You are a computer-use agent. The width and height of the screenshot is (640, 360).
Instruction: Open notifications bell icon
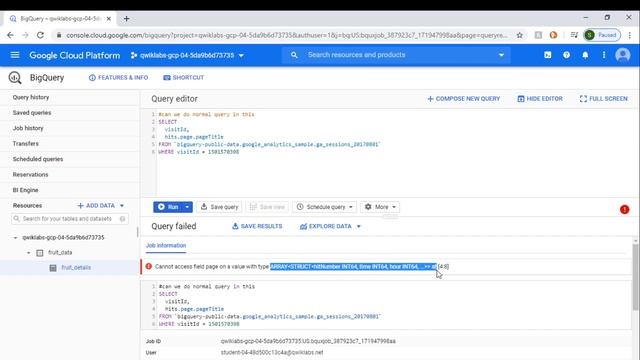pyautogui.click(x=585, y=55)
